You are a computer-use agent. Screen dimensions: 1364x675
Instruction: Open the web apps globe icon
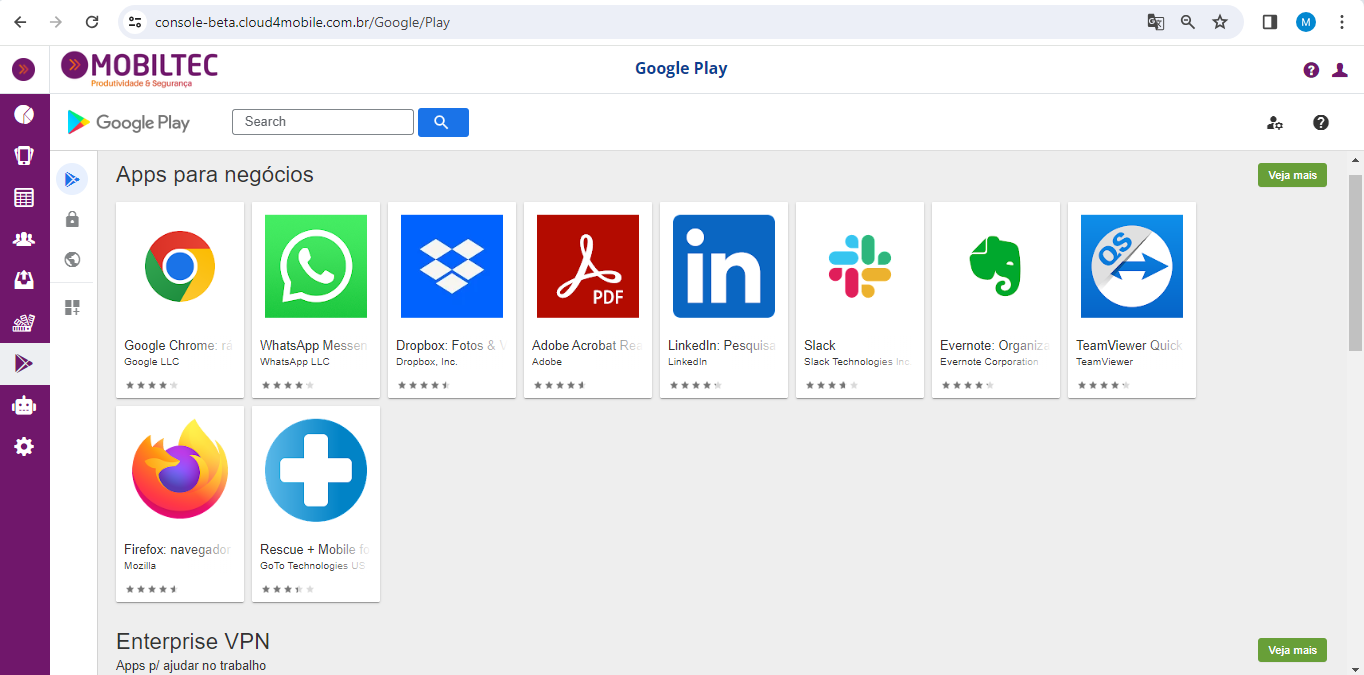(72, 260)
